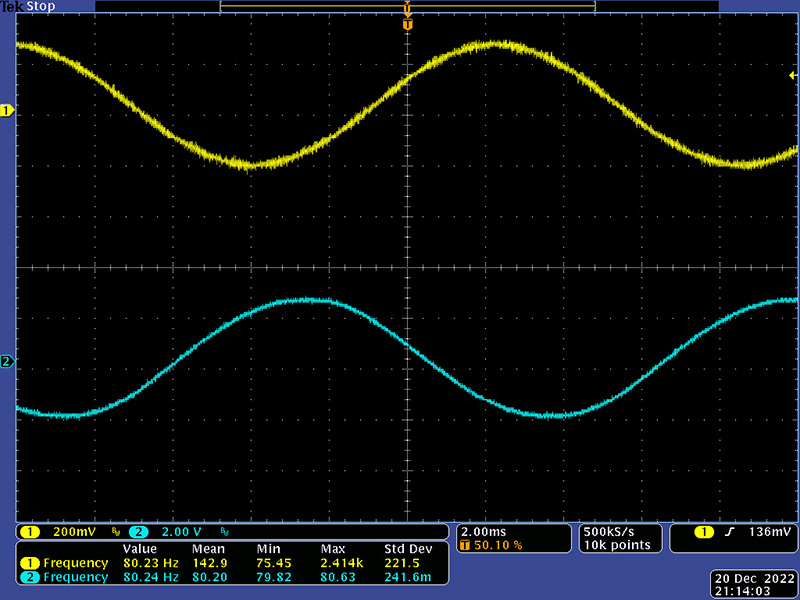Viewport: 800px width, 600px height.
Task: Click the 21:14:03 time readout
Action: coord(742,591)
